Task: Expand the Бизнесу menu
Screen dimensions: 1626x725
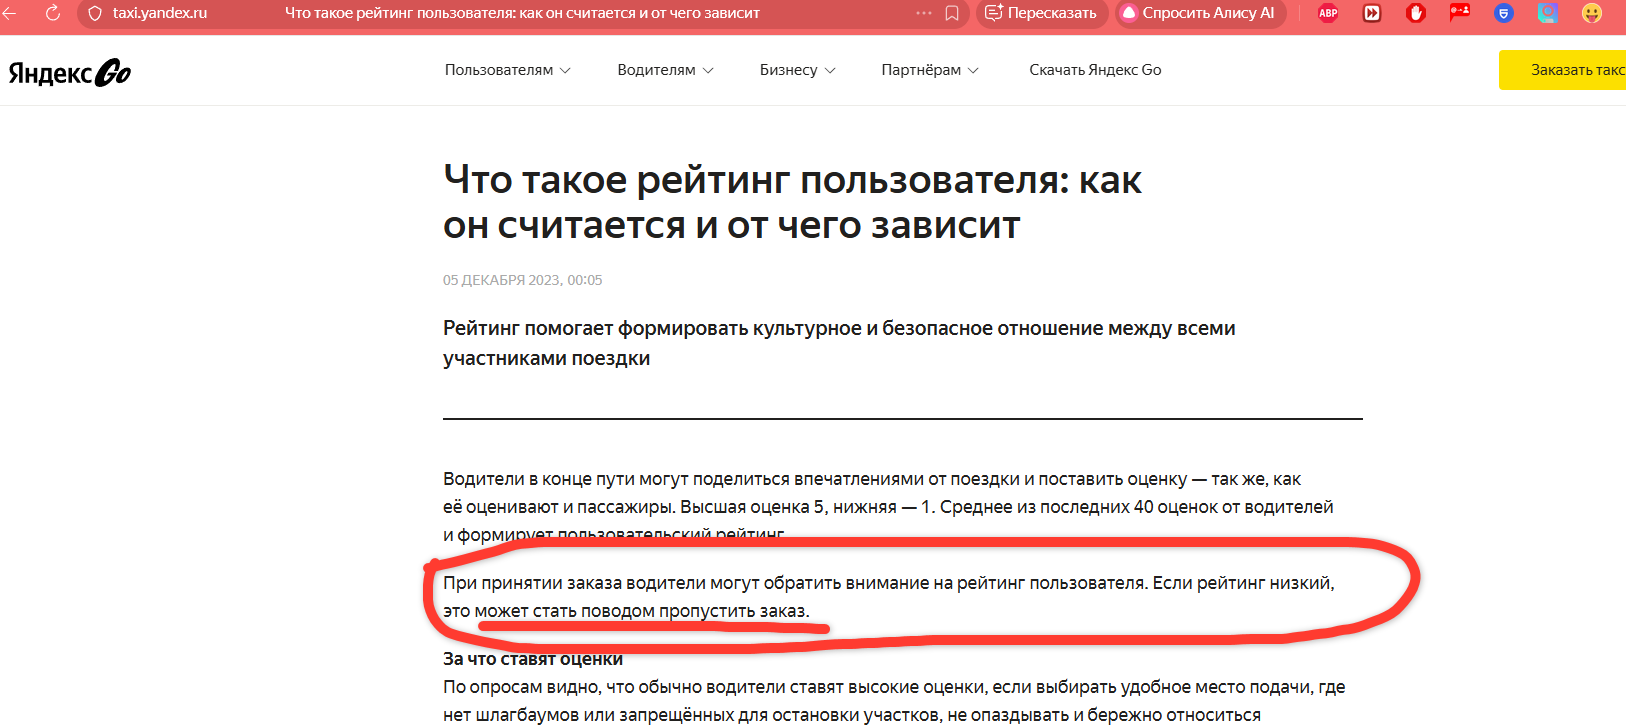Action: (798, 70)
